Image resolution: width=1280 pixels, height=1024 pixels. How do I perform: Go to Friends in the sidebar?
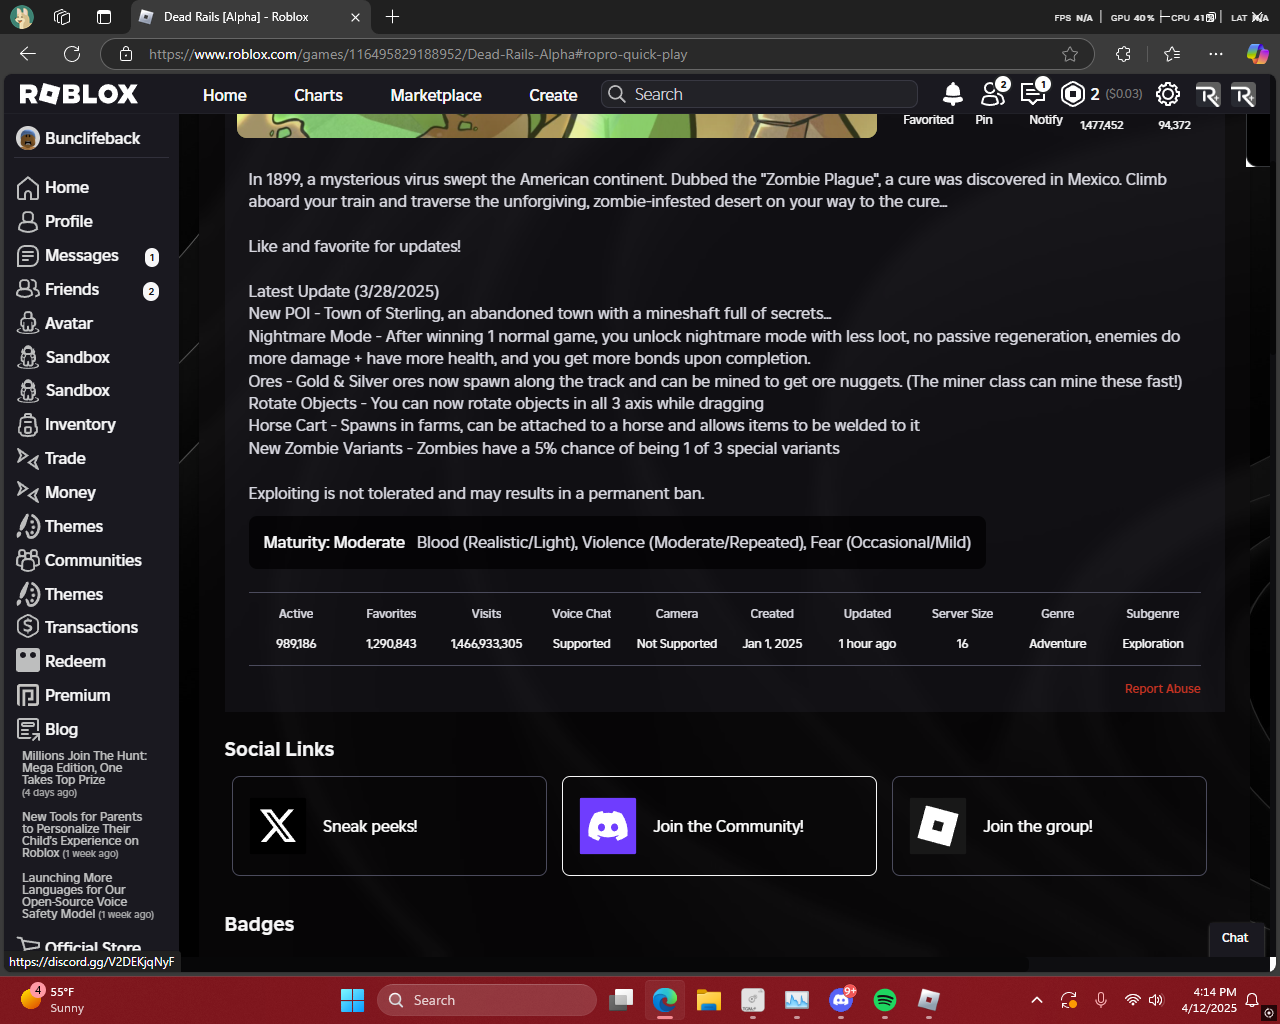(72, 289)
